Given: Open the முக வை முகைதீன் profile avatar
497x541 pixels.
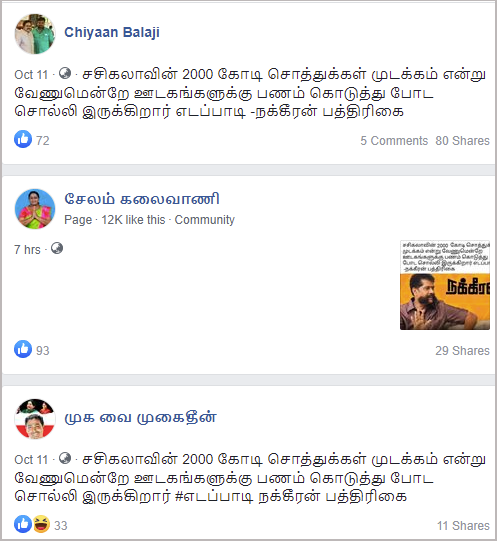Looking at the screenshot, I should (x=35, y=419).
